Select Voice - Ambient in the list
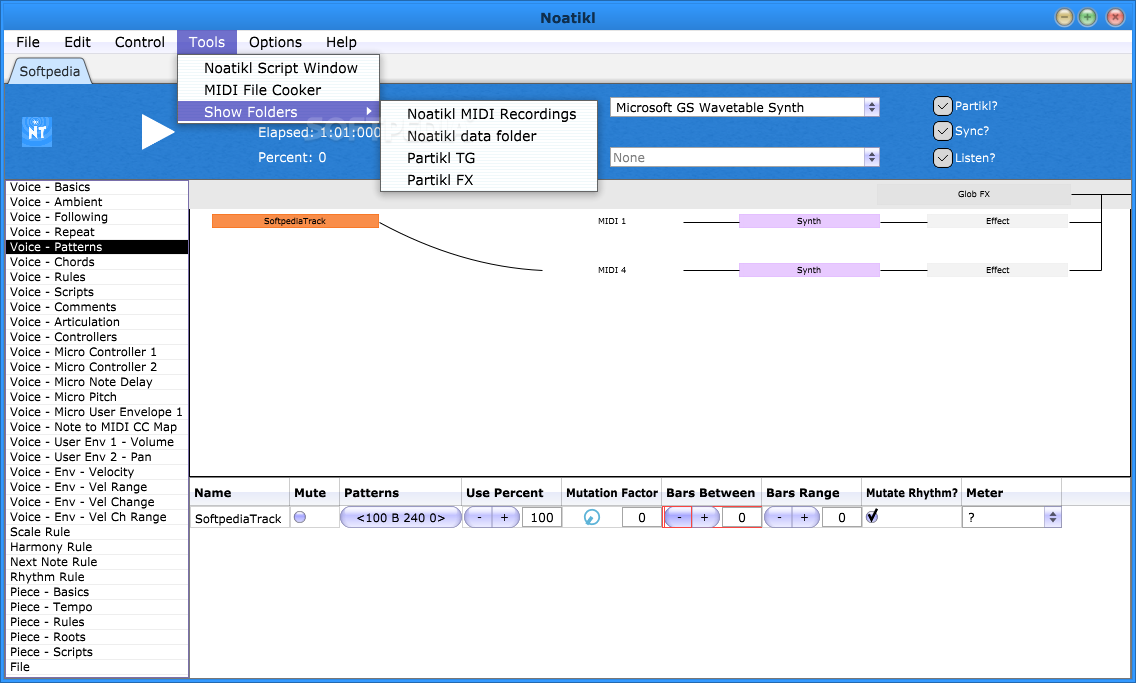Image resolution: width=1136 pixels, height=683 pixels. click(x=97, y=202)
